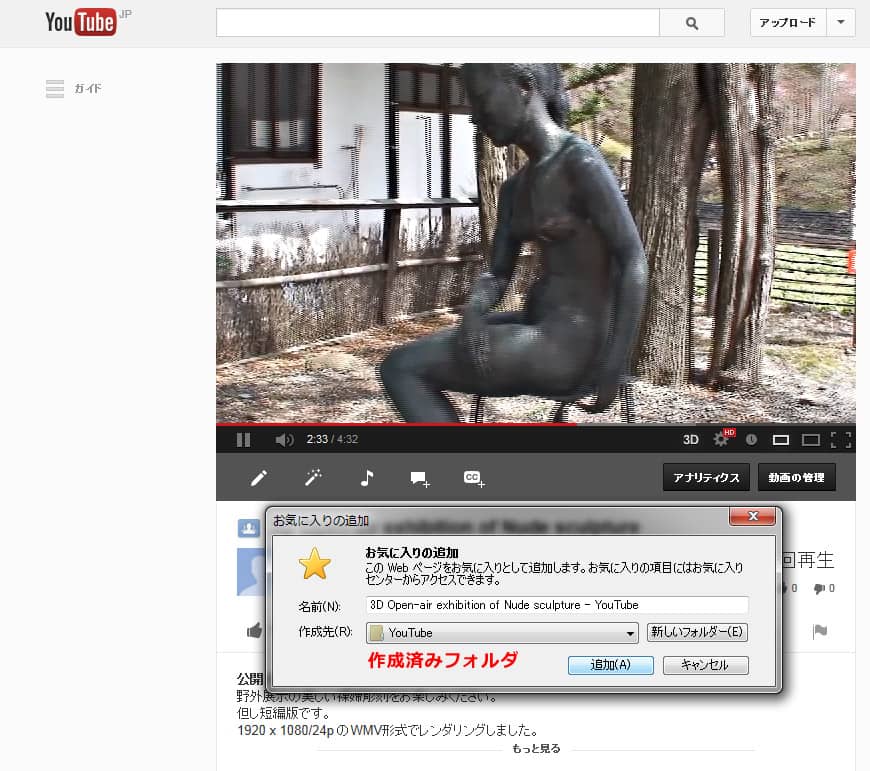Viewport: 870px width, 771px height.
Task: Open the Enhancements magic wand tool
Action: pyautogui.click(x=313, y=478)
